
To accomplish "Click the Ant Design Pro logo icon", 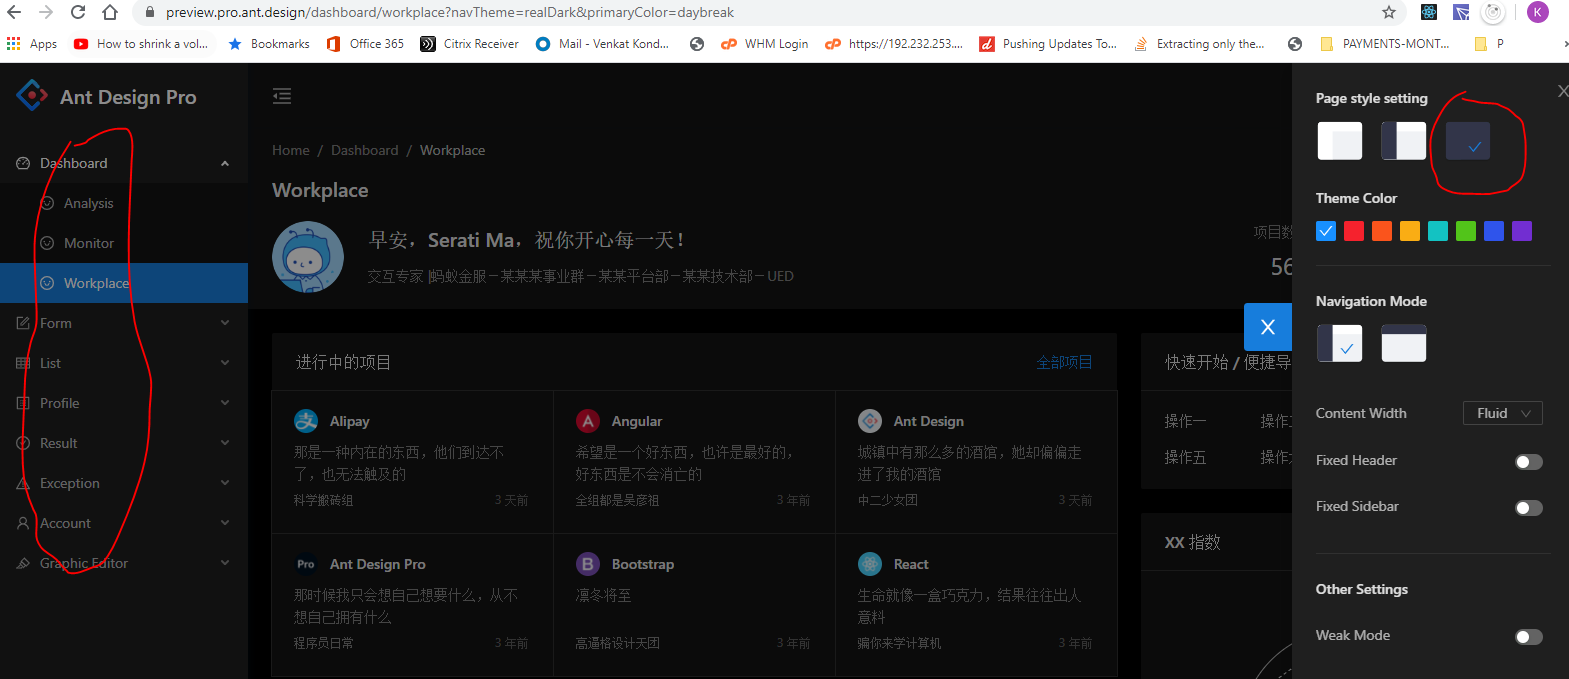I will click(32, 96).
